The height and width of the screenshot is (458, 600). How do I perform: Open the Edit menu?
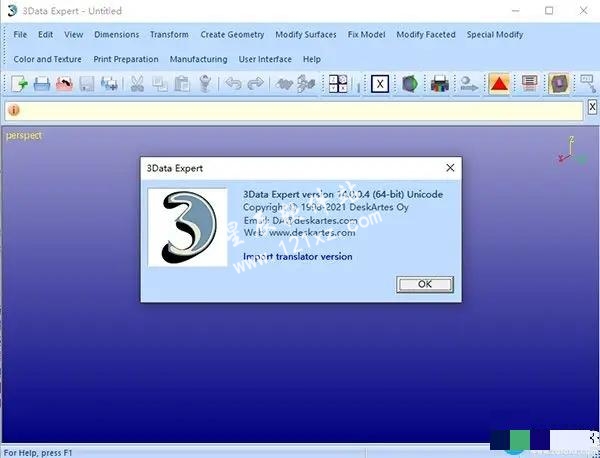(45, 34)
